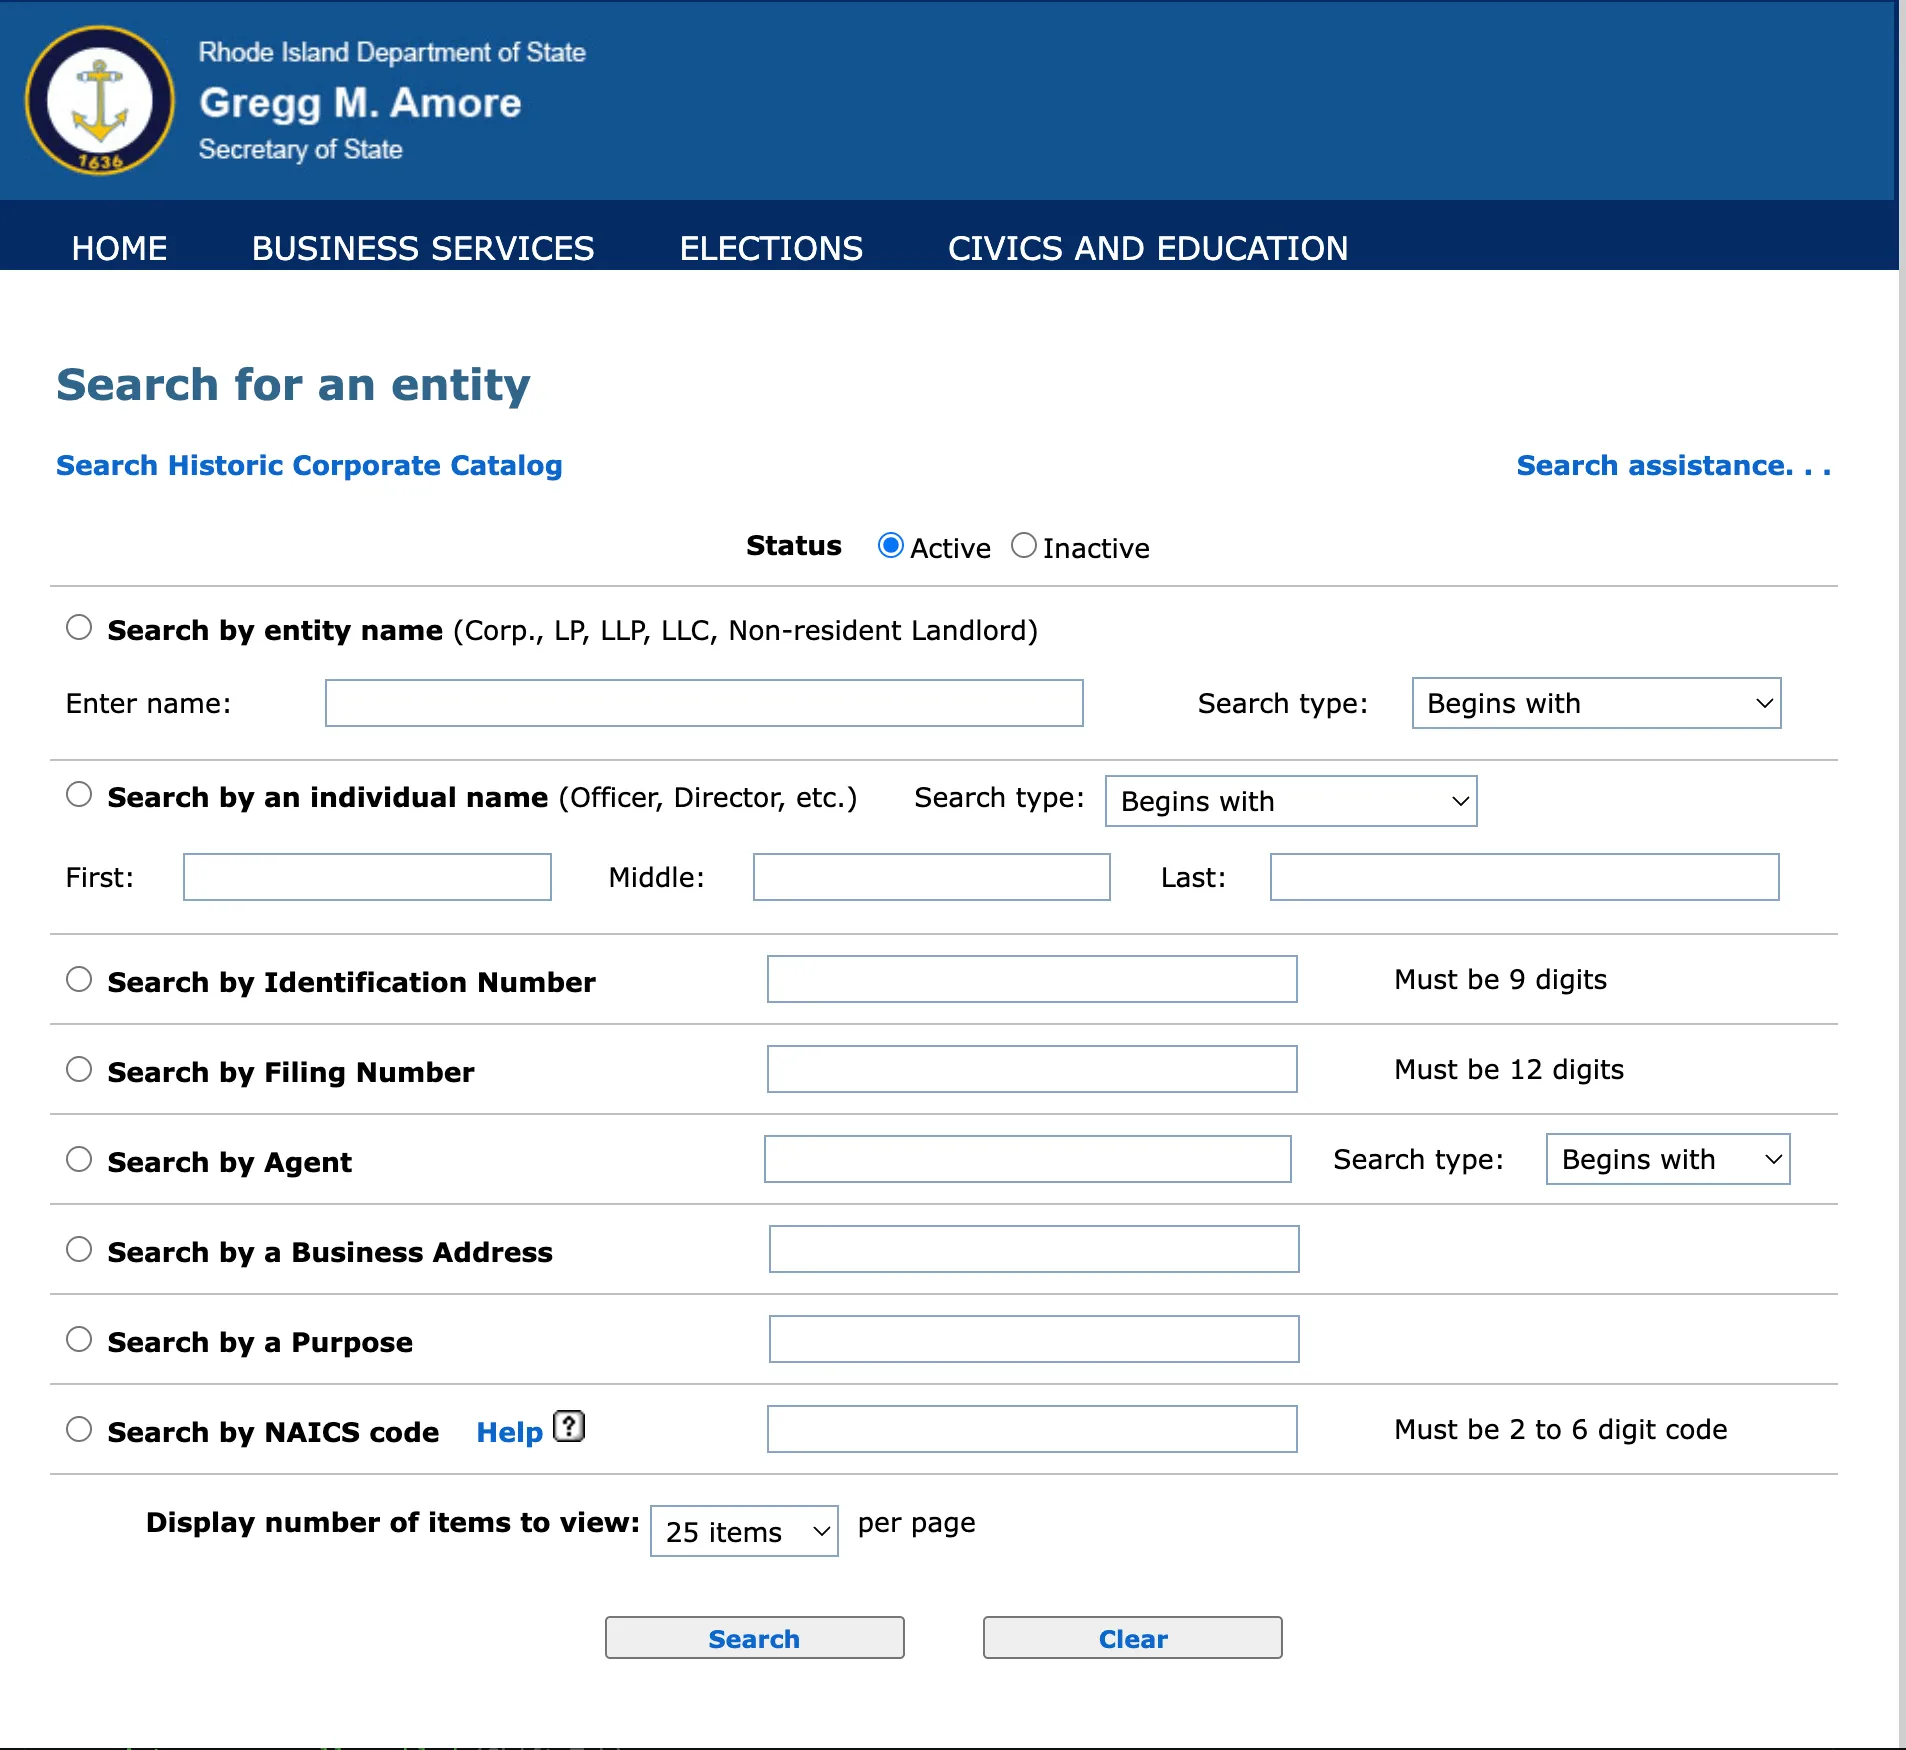
Task: Click the Clear button
Action: point(1132,1638)
